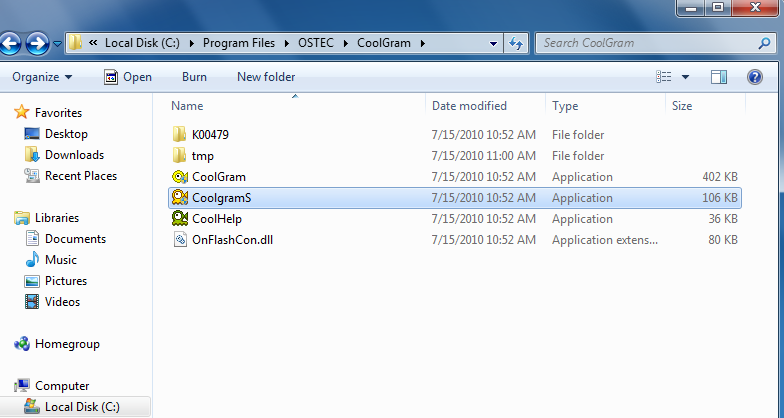
Task: Open the Pictures library
Action: tap(66, 281)
